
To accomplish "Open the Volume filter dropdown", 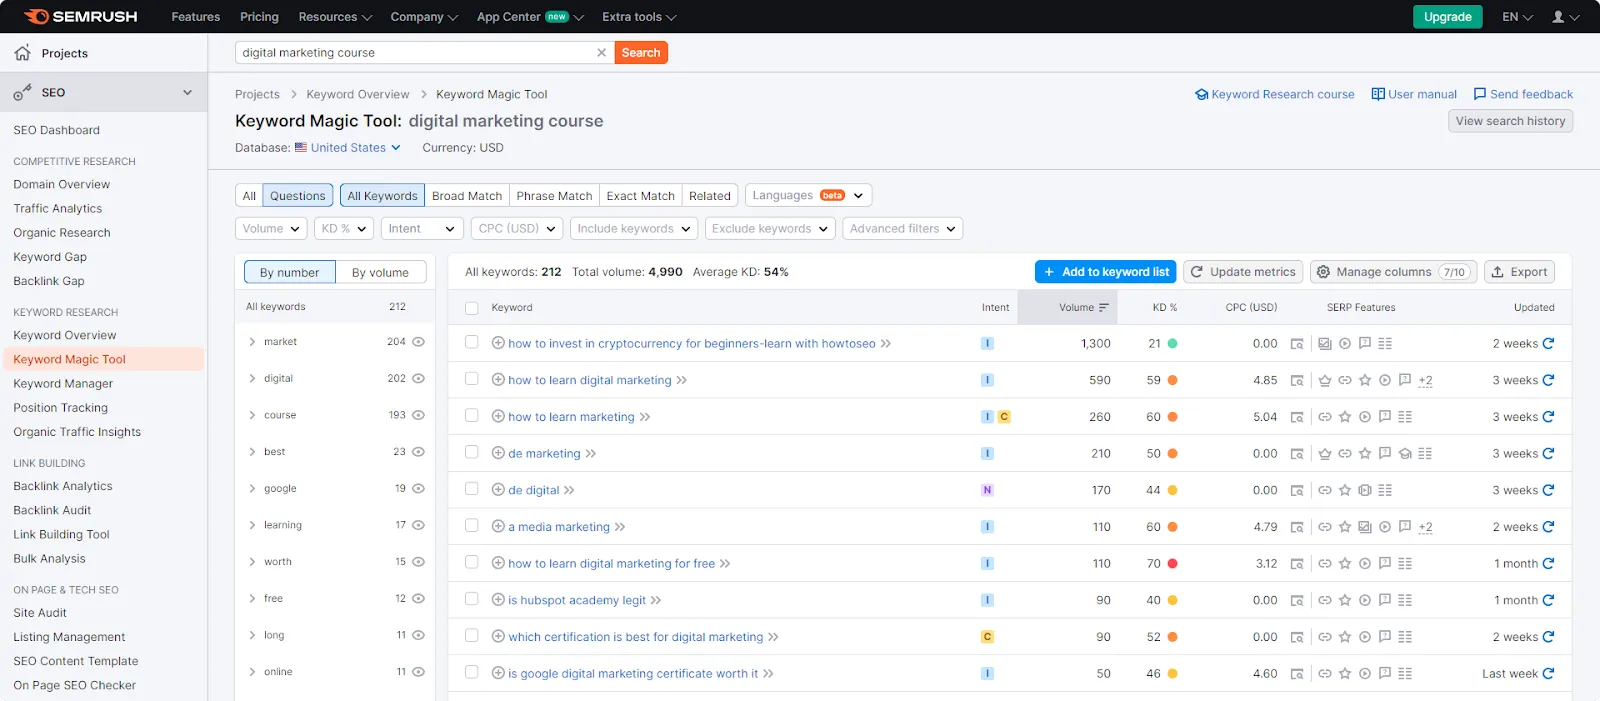I will click(270, 229).
